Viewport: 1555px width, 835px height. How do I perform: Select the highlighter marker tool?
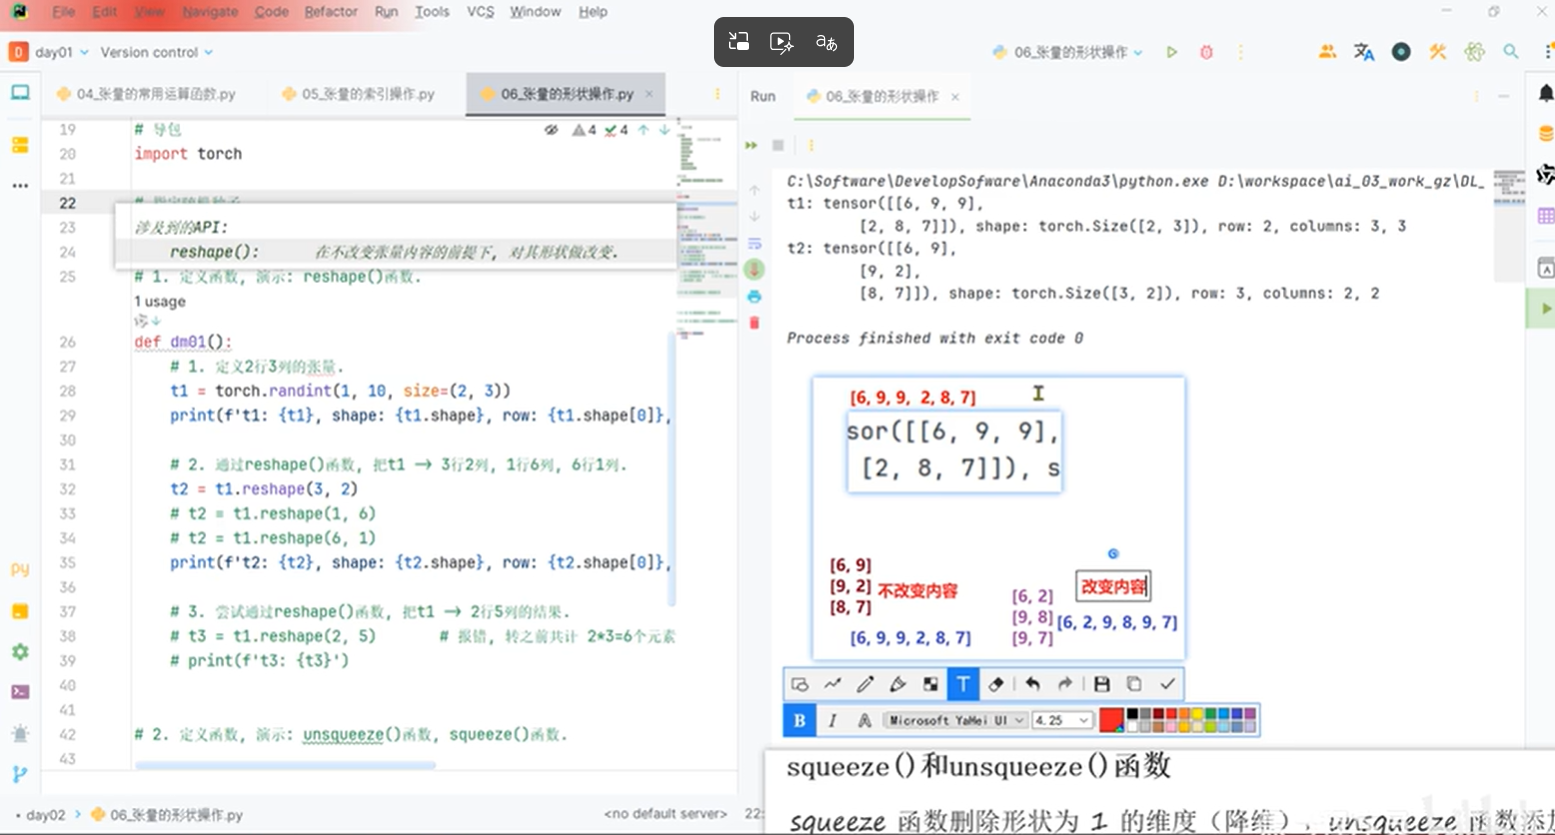[x=898, y=684]
